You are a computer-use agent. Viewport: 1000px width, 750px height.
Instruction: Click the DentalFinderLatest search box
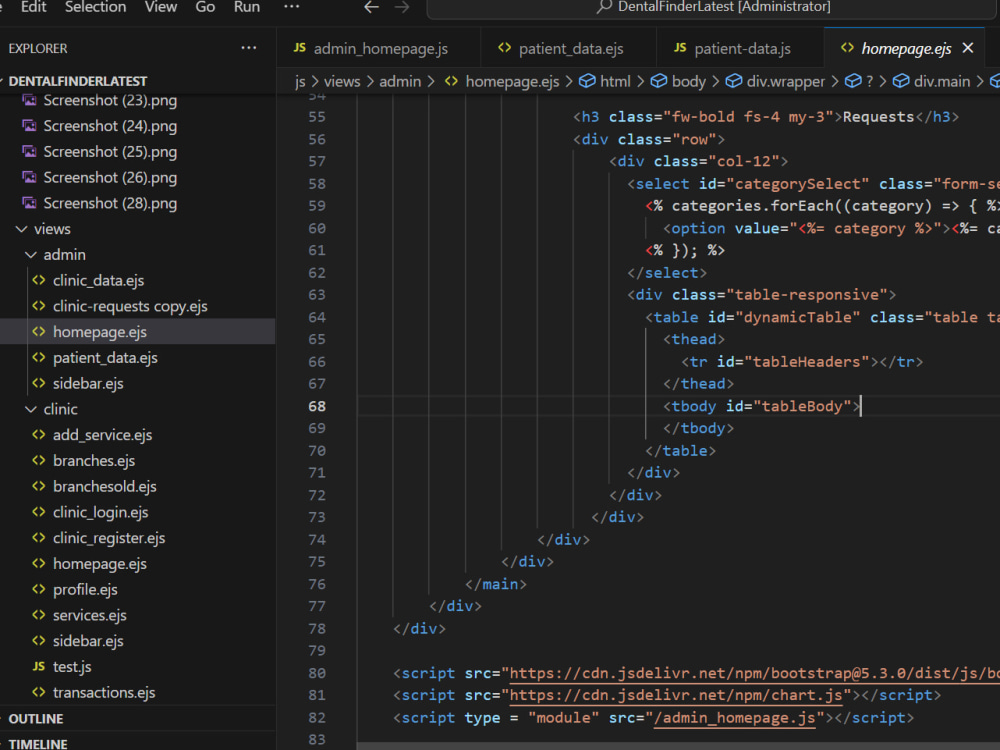click(712, 8)
